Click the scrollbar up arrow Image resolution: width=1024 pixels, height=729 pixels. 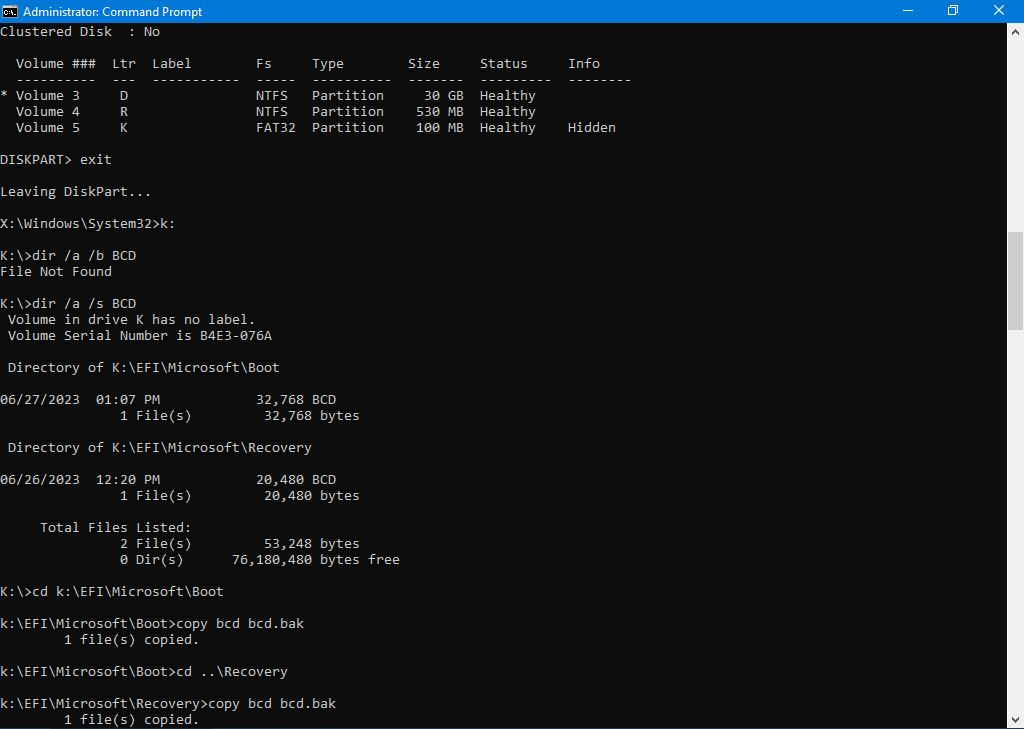(1015, 30)
